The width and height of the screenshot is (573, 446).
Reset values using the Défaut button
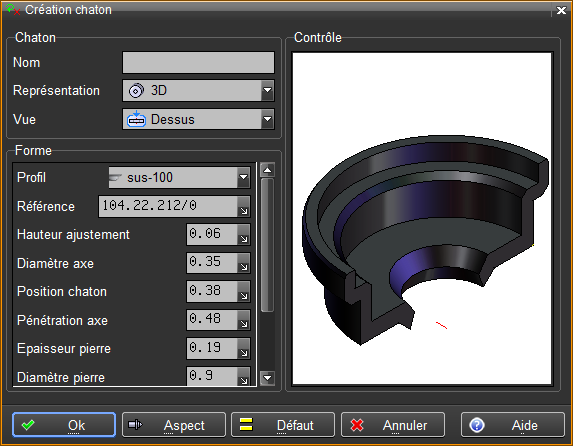coord(283,425)
